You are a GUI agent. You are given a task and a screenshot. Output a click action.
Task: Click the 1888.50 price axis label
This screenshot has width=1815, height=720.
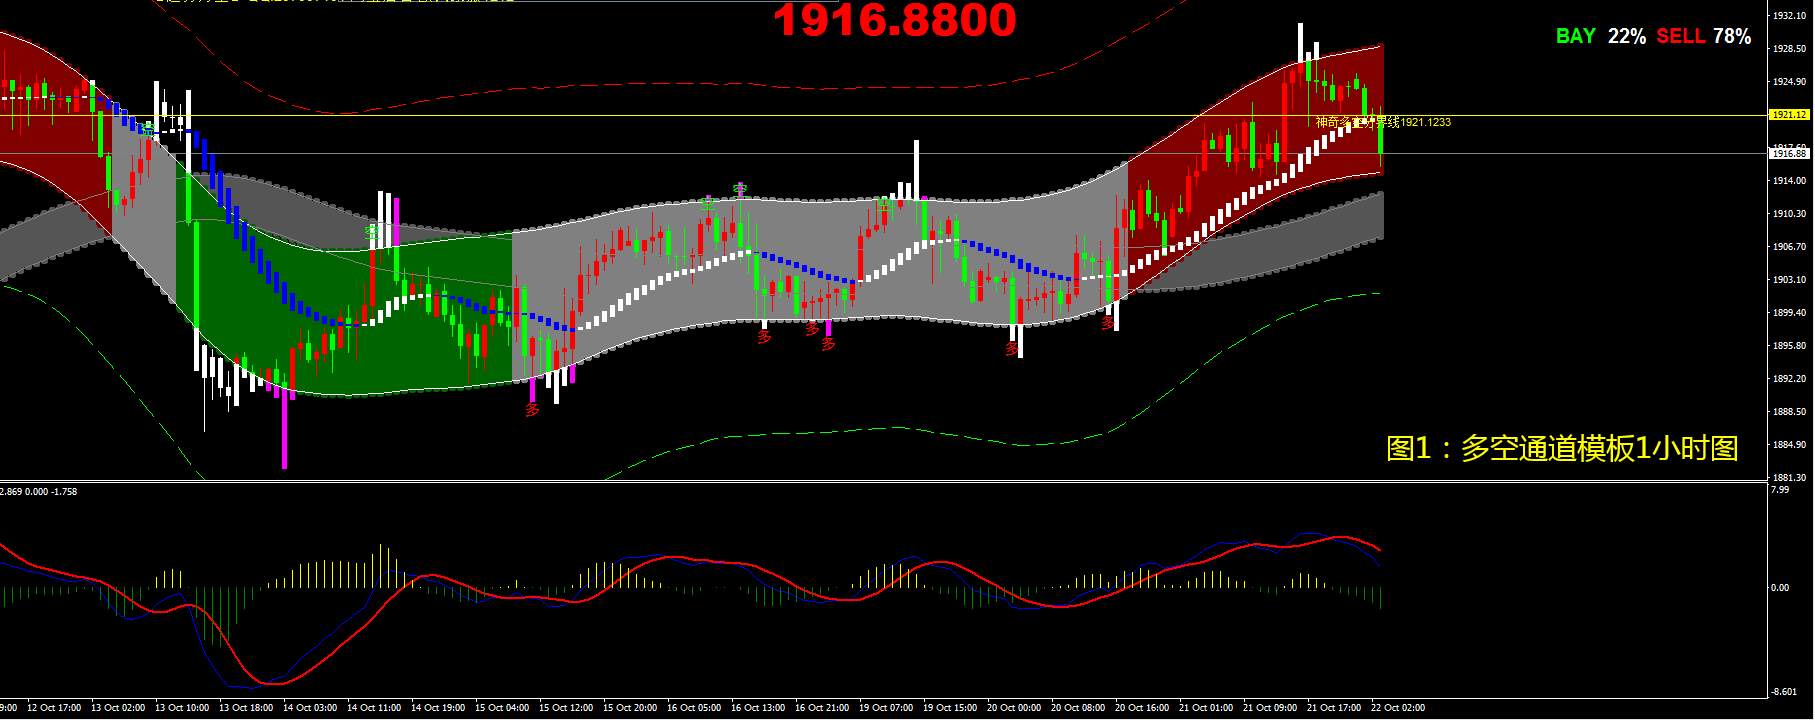tap(1789, 412)
